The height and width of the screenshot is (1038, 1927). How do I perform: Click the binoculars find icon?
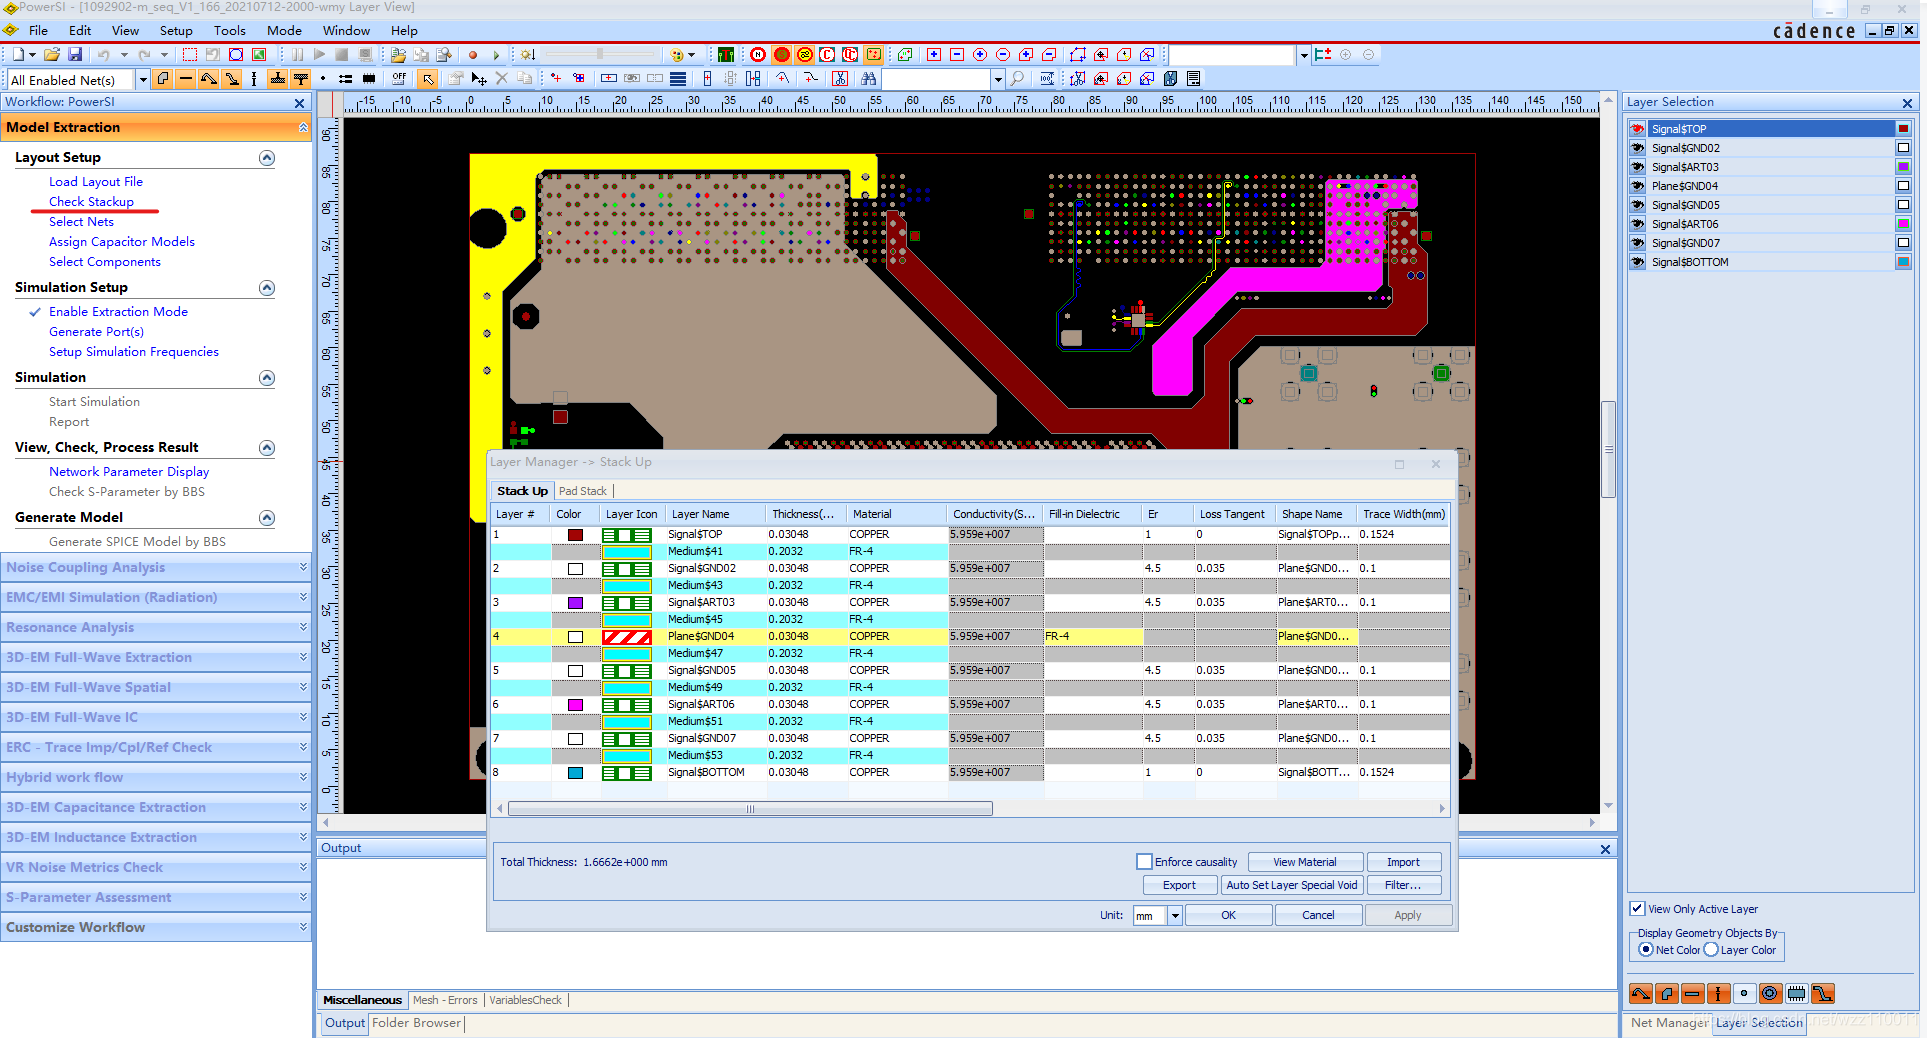click(868, 78)
